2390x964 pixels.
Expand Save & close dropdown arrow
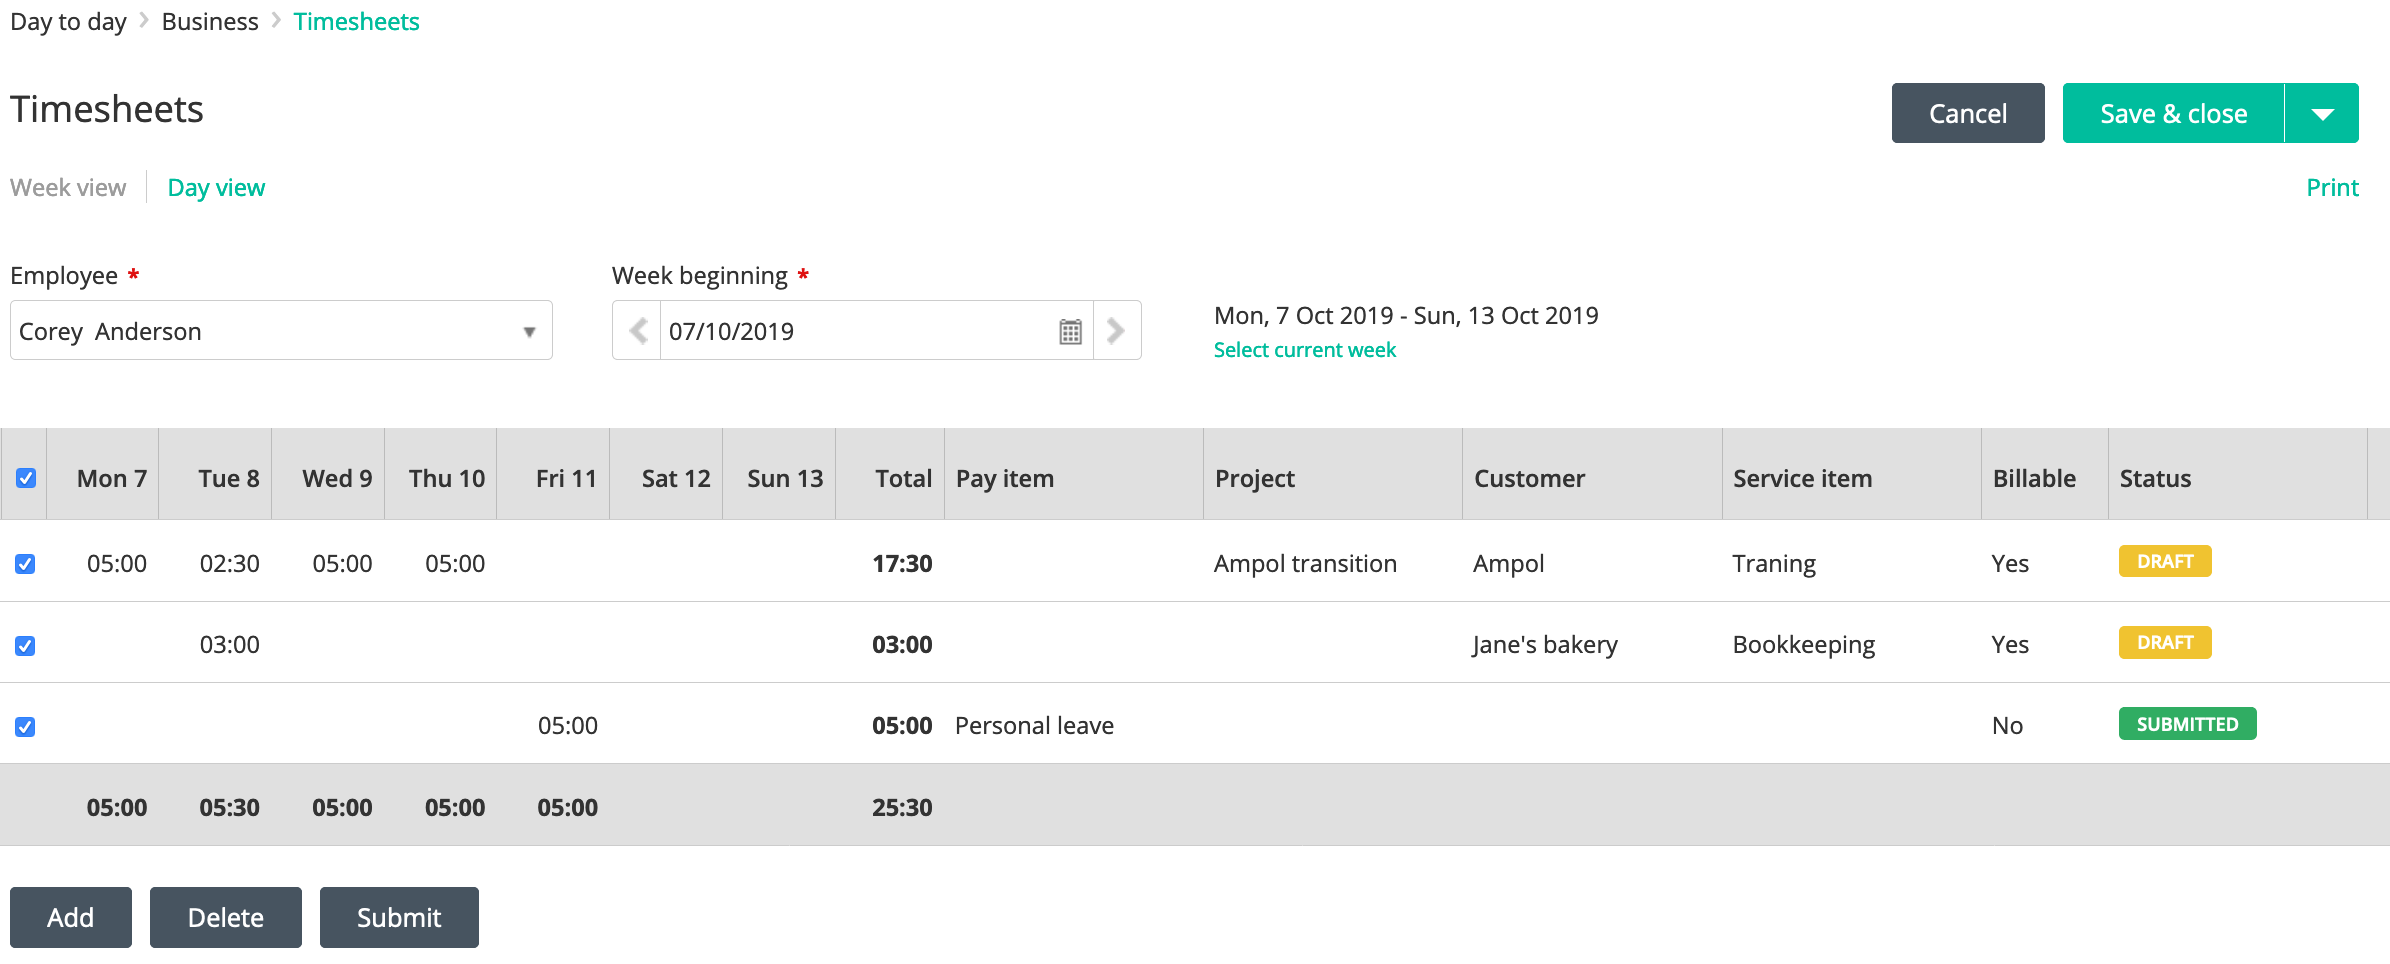(2322, 113)
